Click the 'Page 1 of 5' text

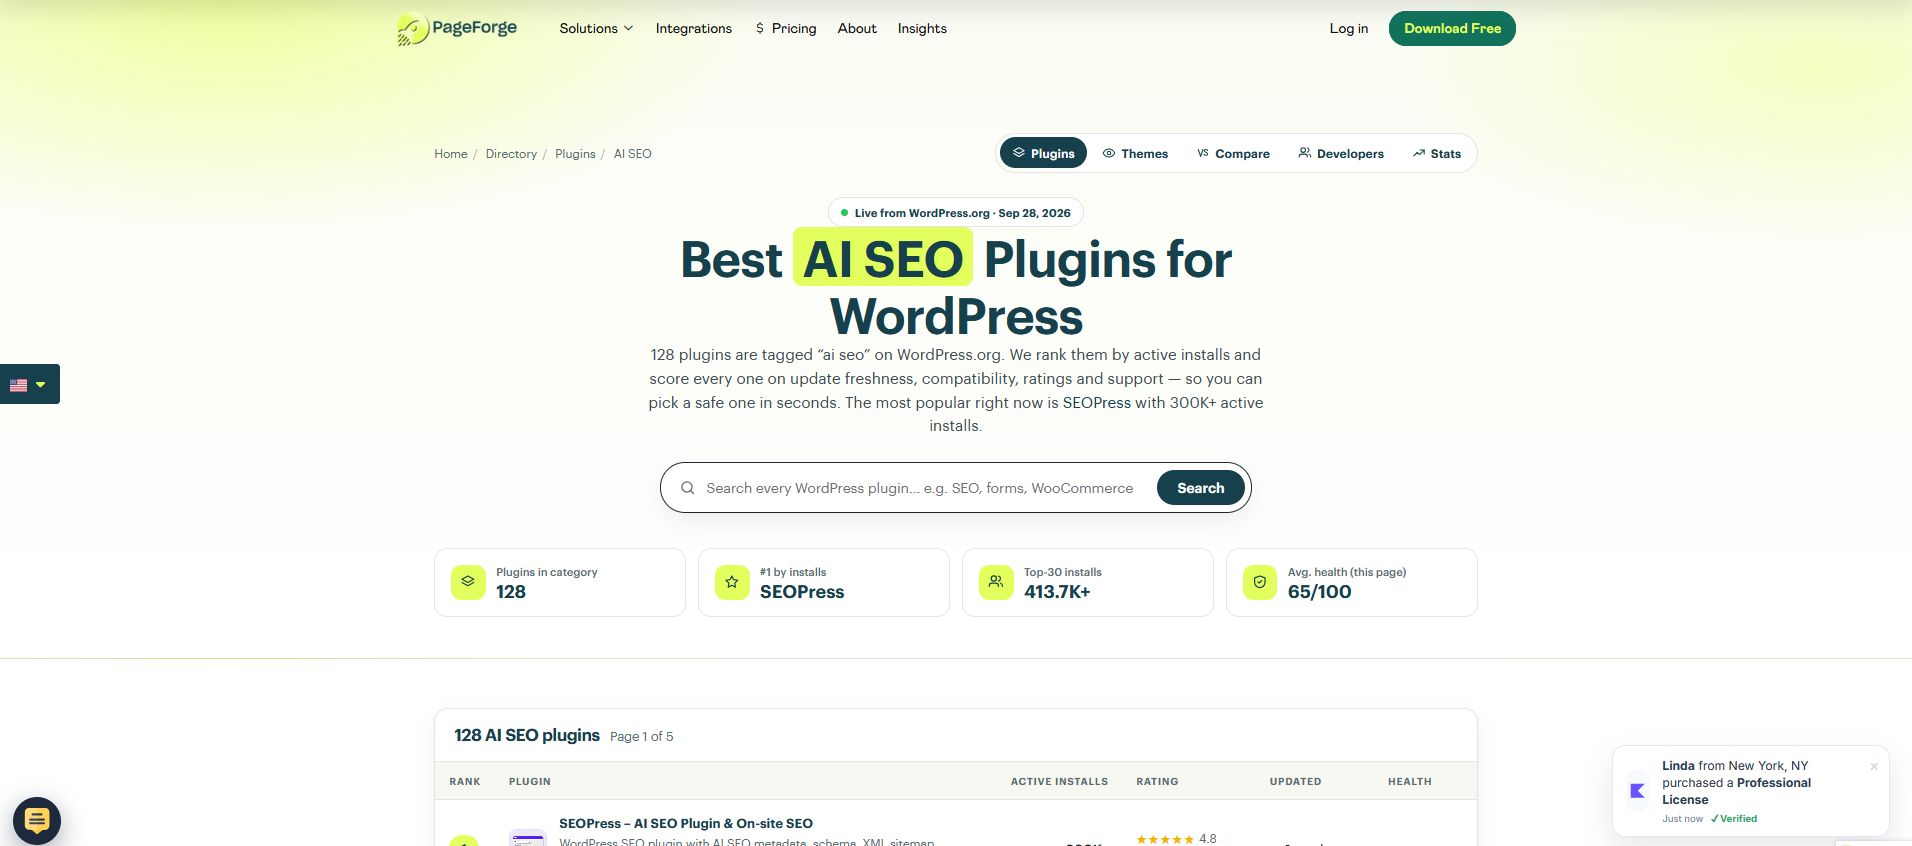[x=642, y=737]
